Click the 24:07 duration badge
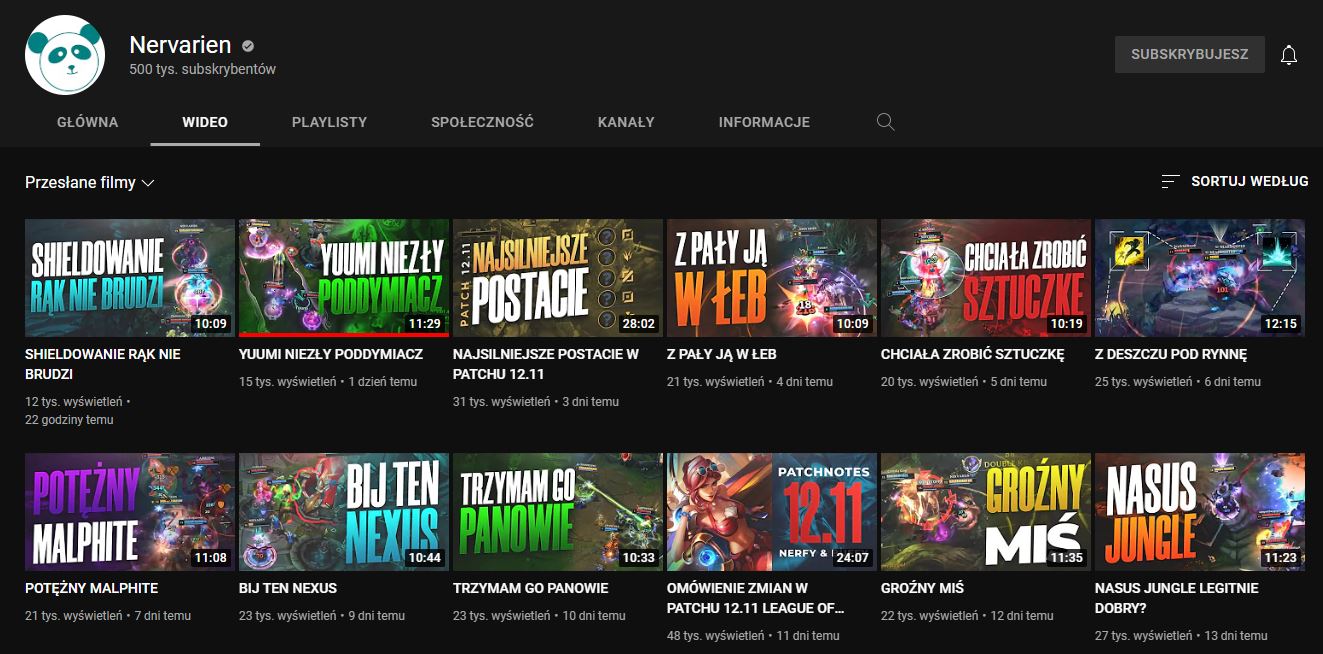1323x654 pixels. tap(852, 558)
